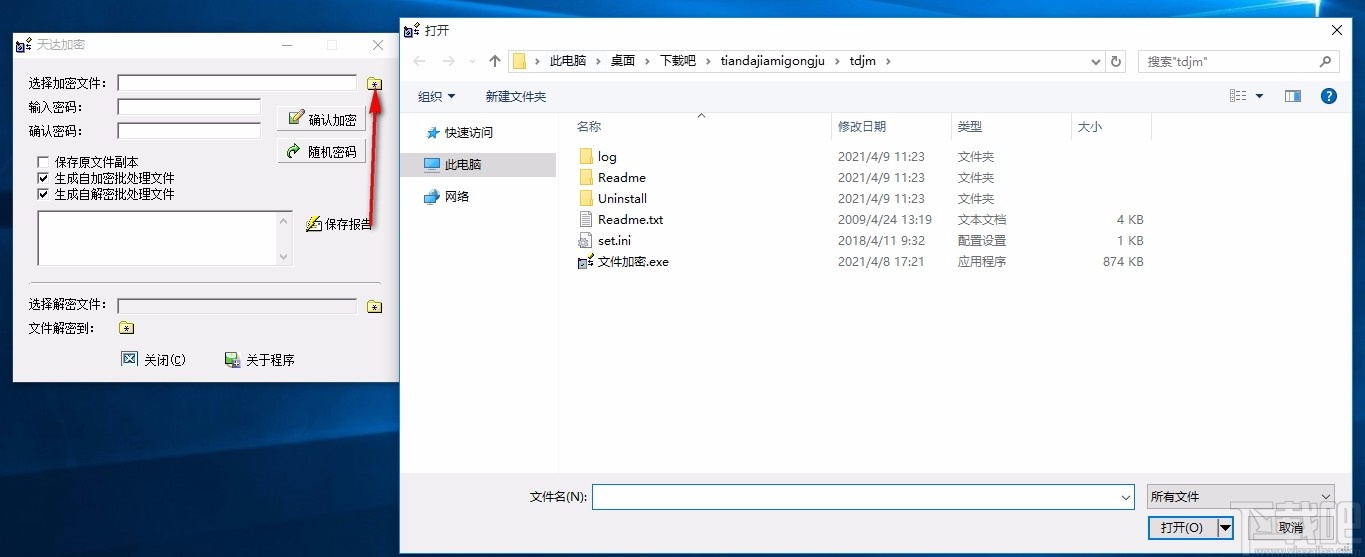Click help question mark icon

coord(1329,96)
